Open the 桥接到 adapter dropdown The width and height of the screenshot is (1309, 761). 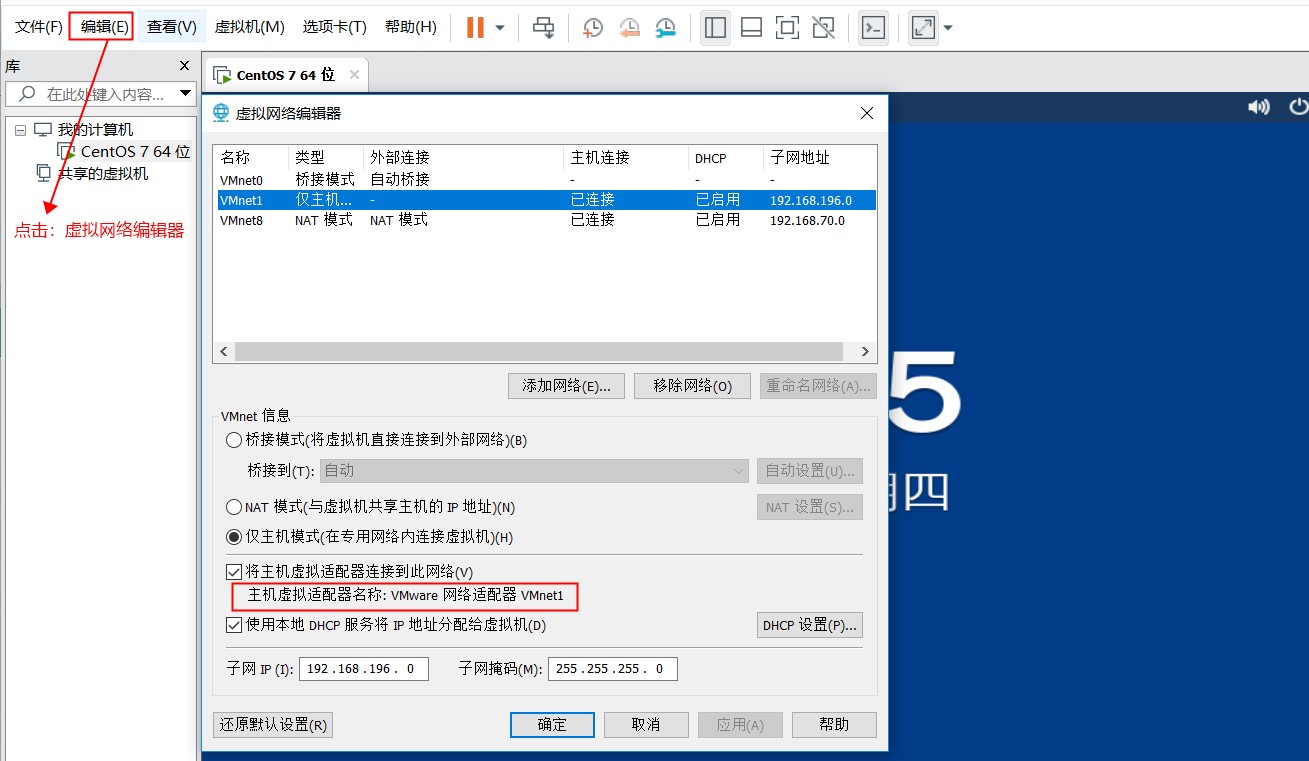[534, 470]
